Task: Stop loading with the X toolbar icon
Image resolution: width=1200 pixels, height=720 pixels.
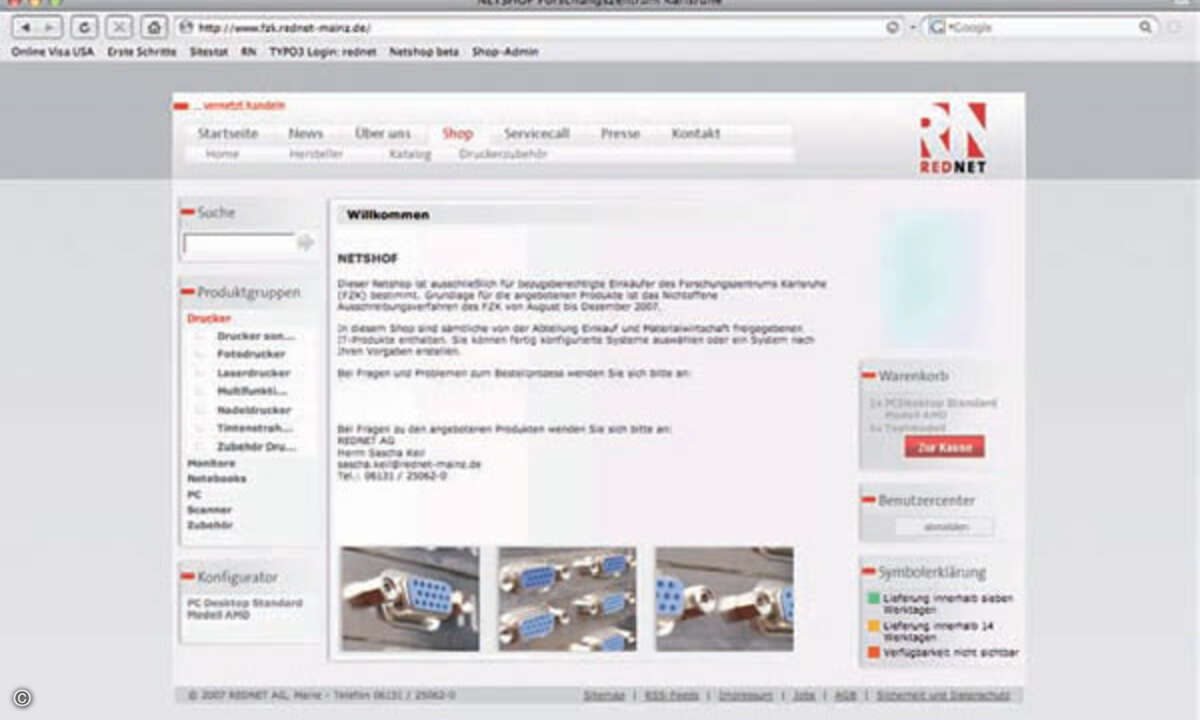Action: pyautogui.click(x=119, y=28)
